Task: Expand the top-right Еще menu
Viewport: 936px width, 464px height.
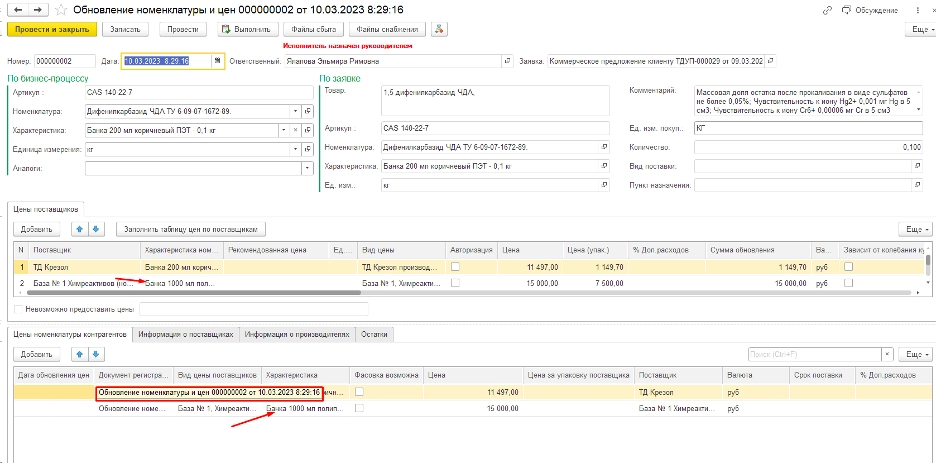Action: pyautogui.click(x=917, y=29)
